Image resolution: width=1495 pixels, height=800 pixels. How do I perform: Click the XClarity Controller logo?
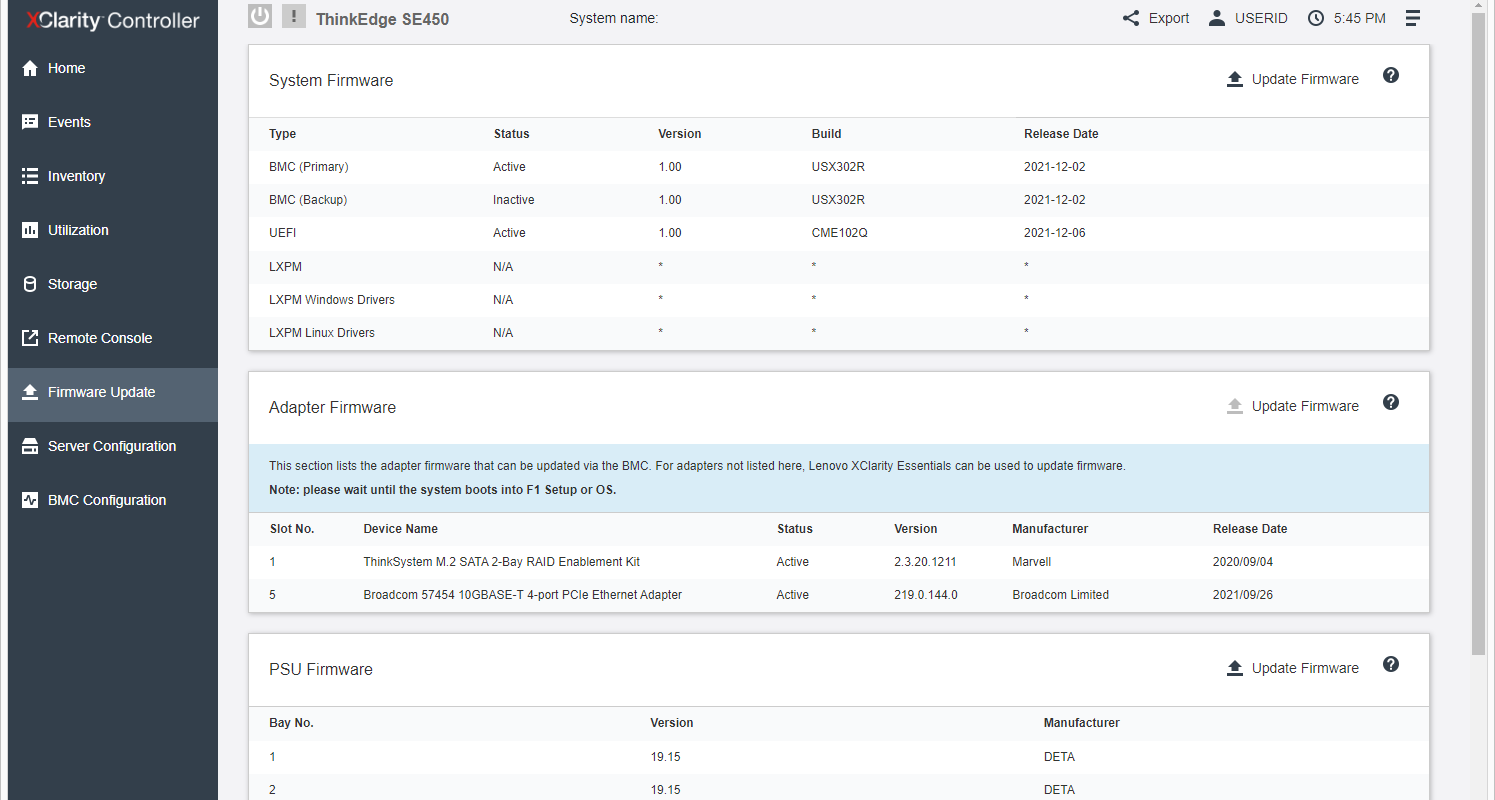coord(112,20)
